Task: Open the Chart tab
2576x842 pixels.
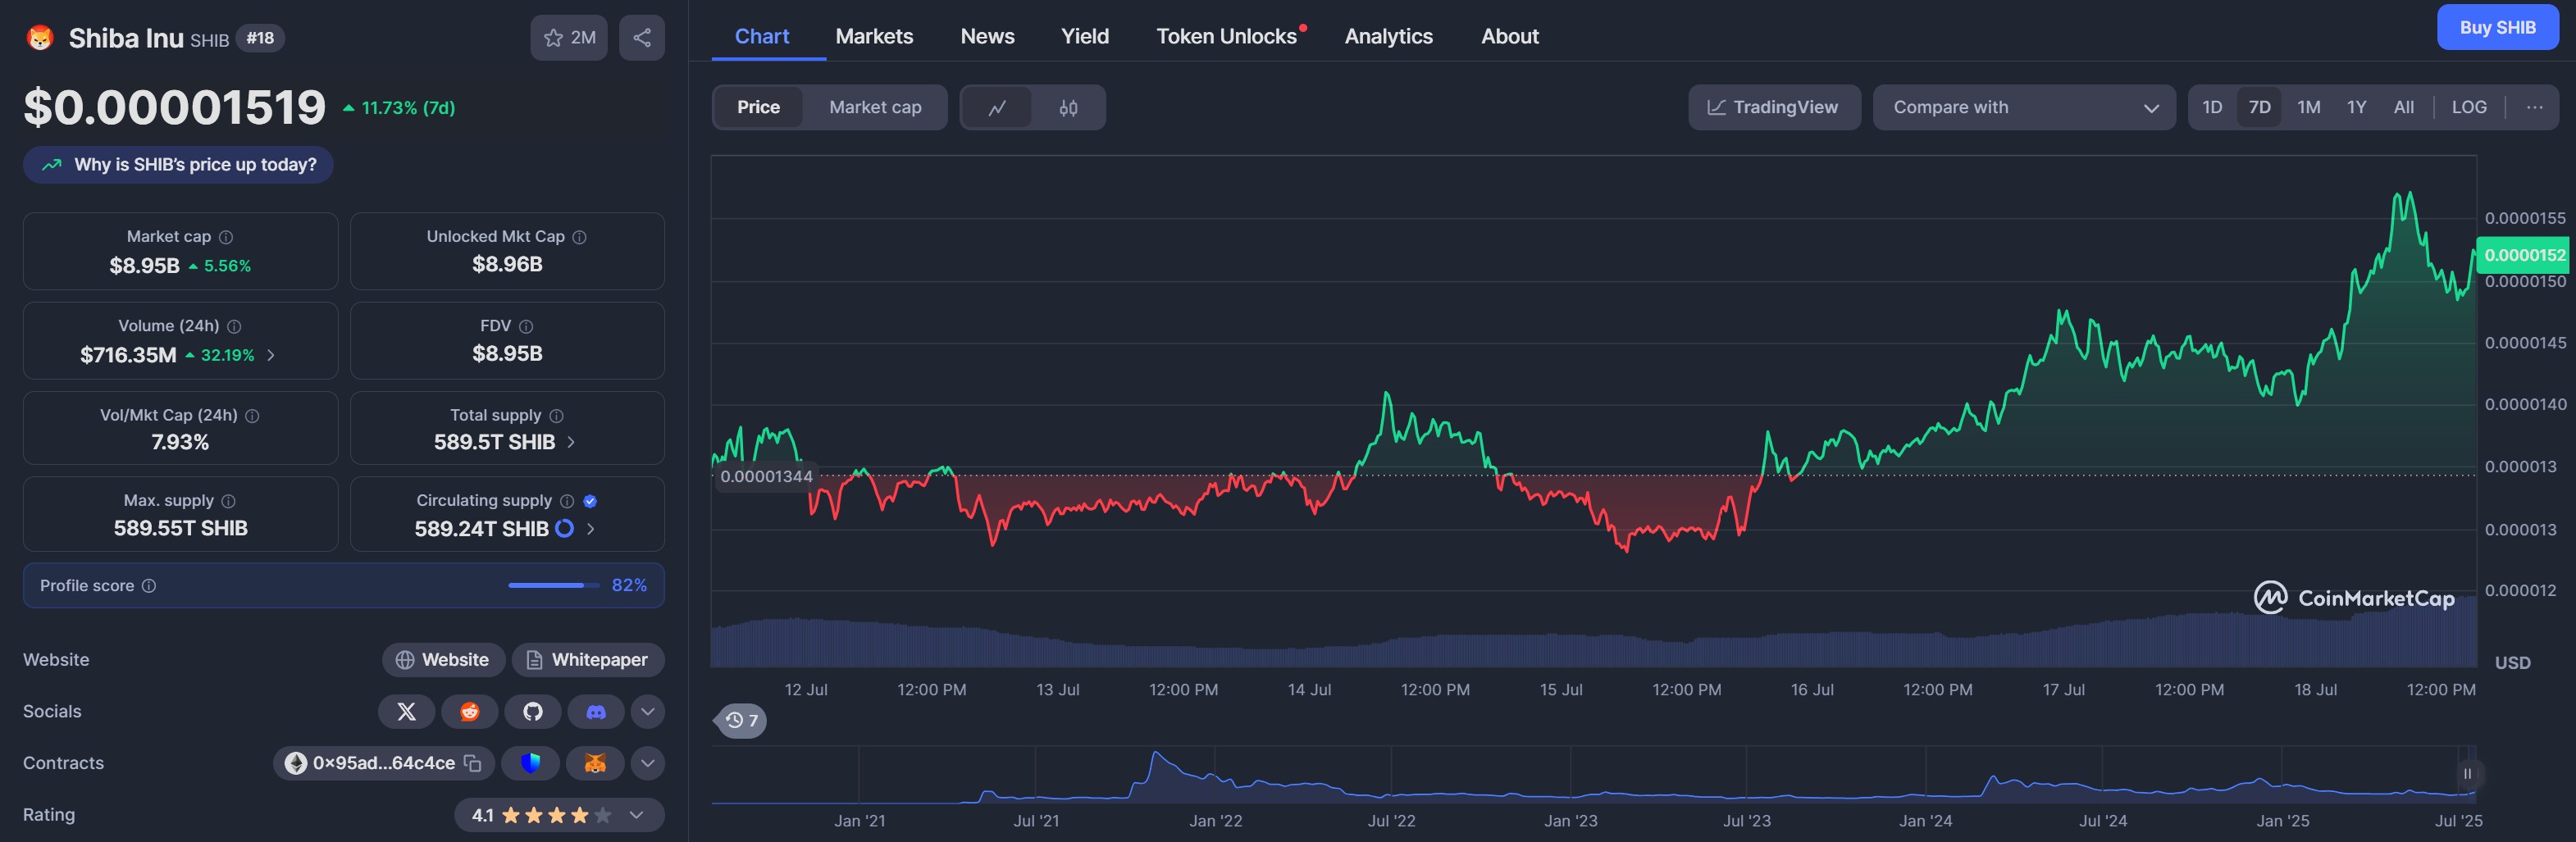Action: click(761, 36)
